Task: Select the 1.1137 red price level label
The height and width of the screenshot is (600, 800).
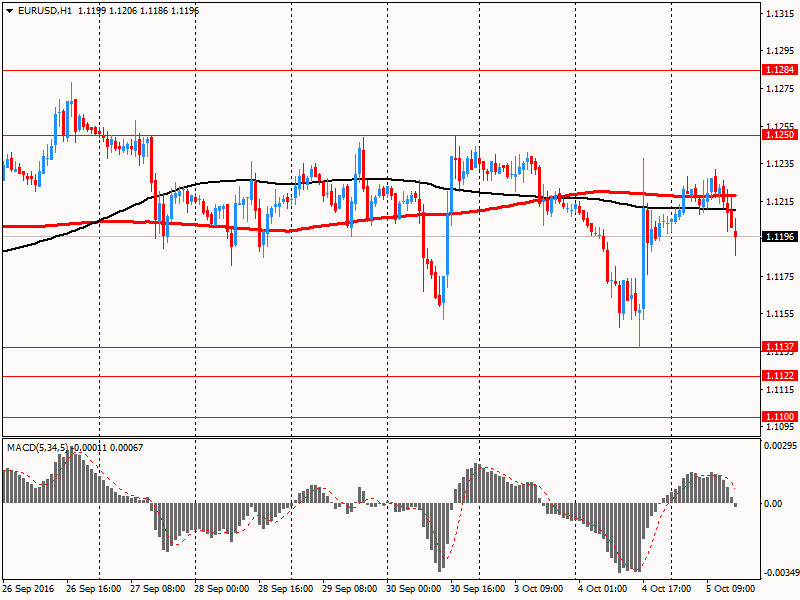Action: pos(780,347)
